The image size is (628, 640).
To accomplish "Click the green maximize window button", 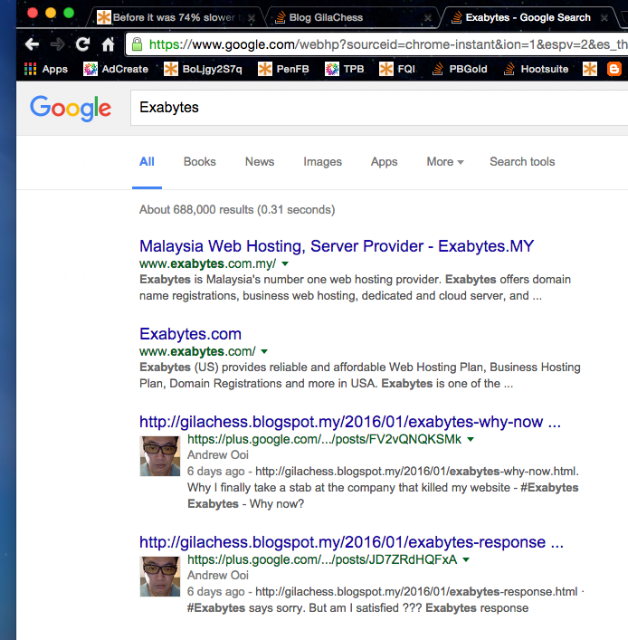I will 69,13.
